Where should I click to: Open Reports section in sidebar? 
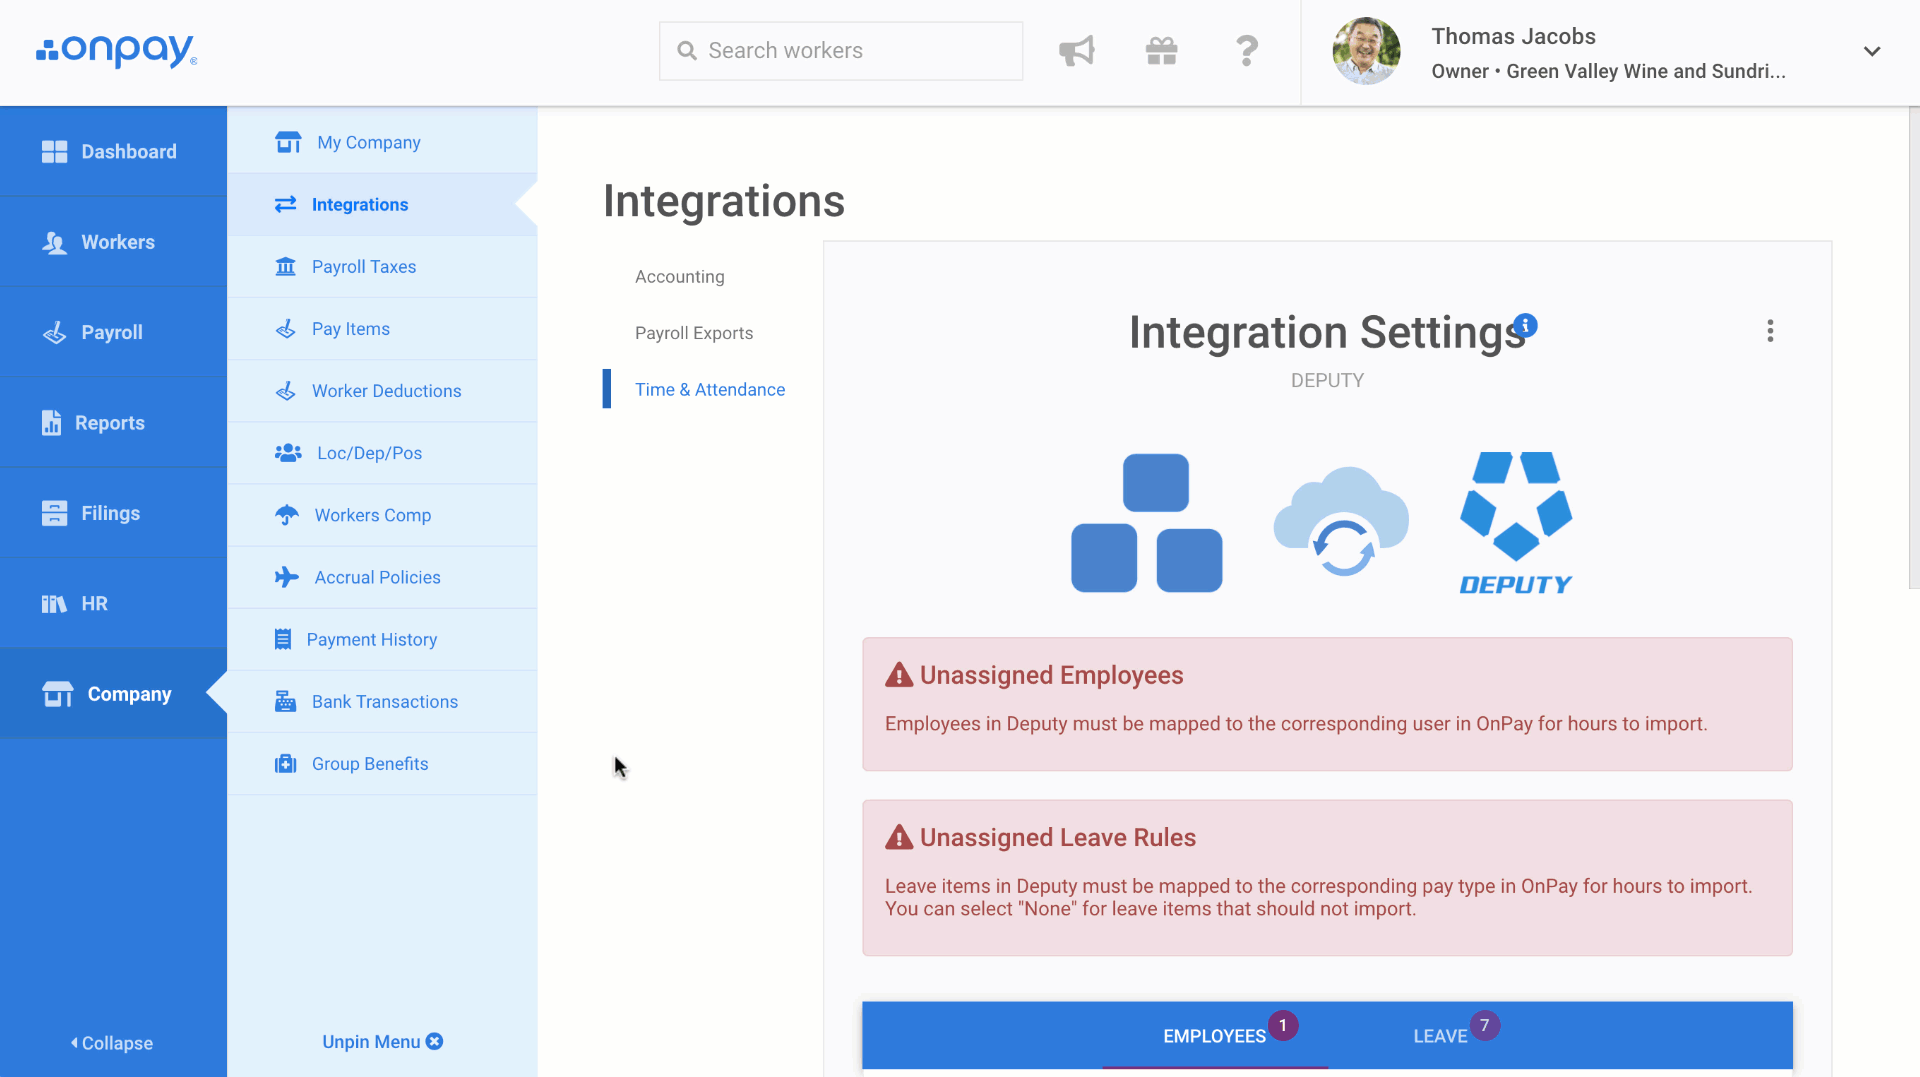coord(113,423)
